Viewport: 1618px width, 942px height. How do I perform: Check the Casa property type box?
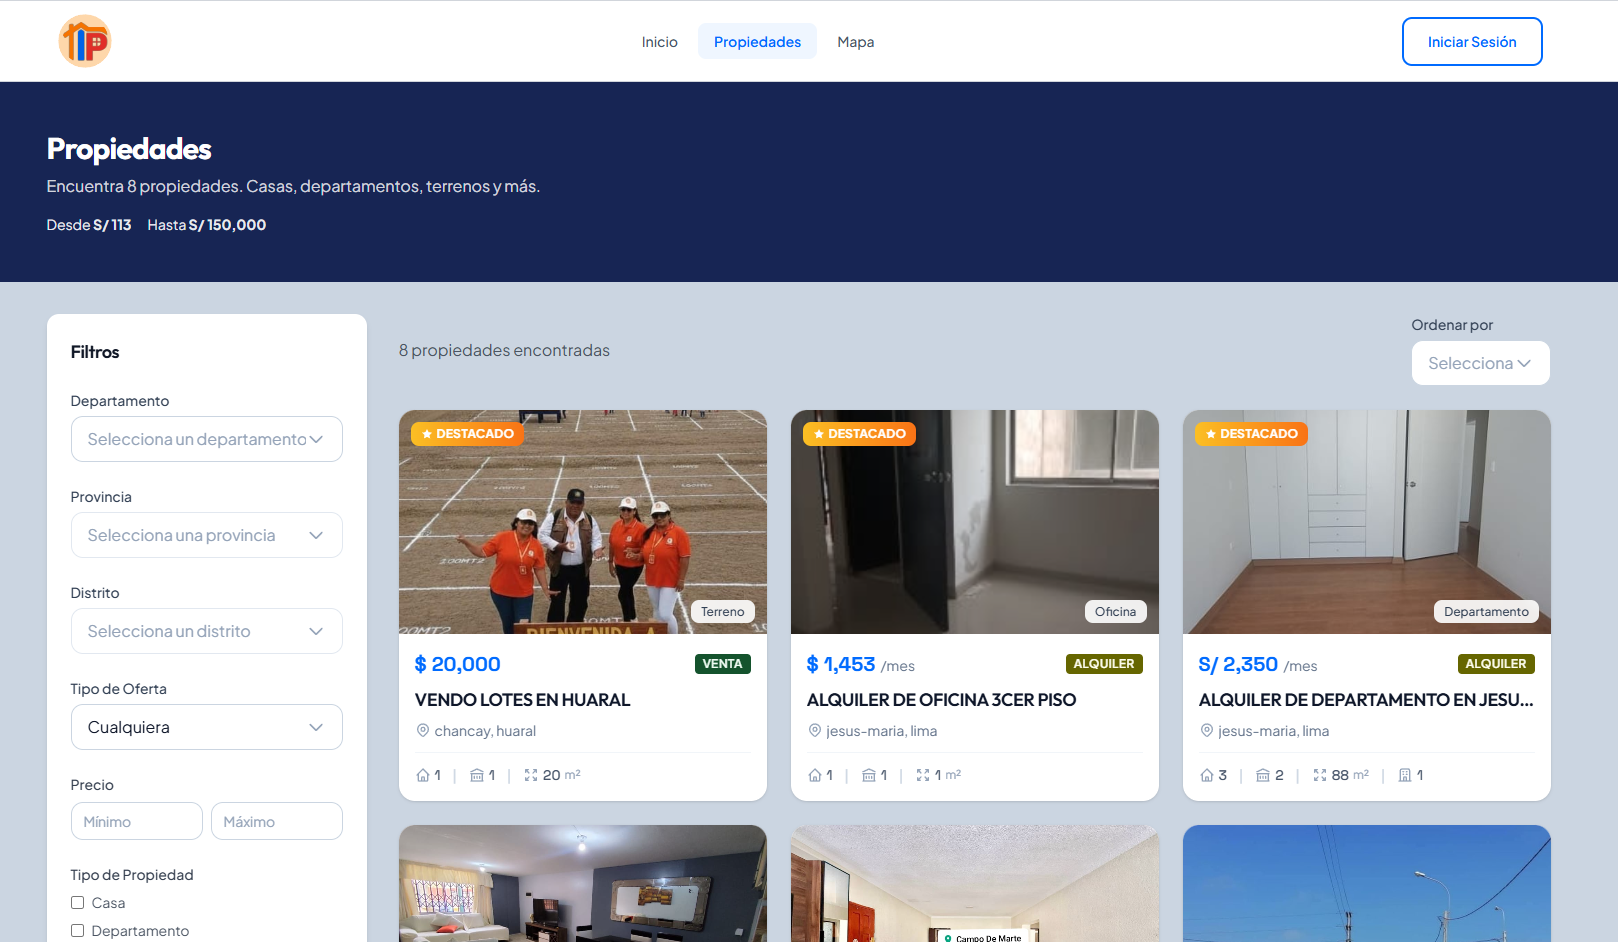coord(78,903)
